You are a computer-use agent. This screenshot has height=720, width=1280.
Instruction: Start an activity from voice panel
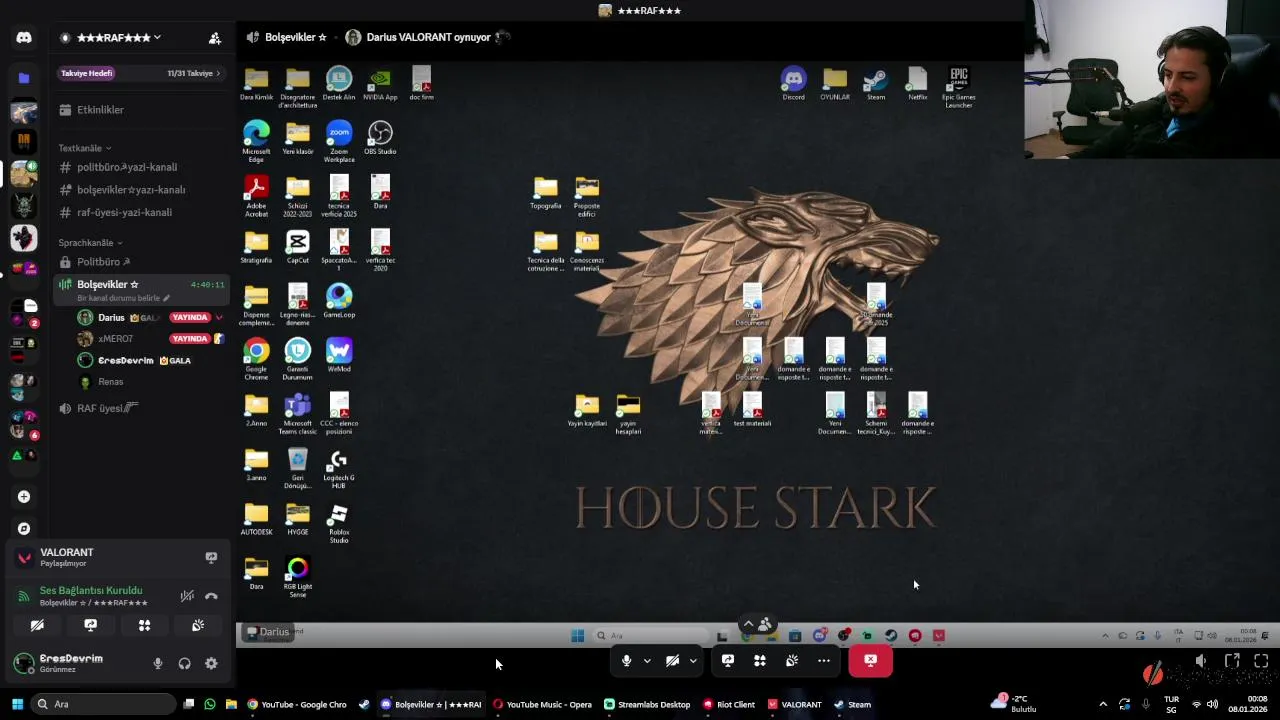tap(145, 625)
